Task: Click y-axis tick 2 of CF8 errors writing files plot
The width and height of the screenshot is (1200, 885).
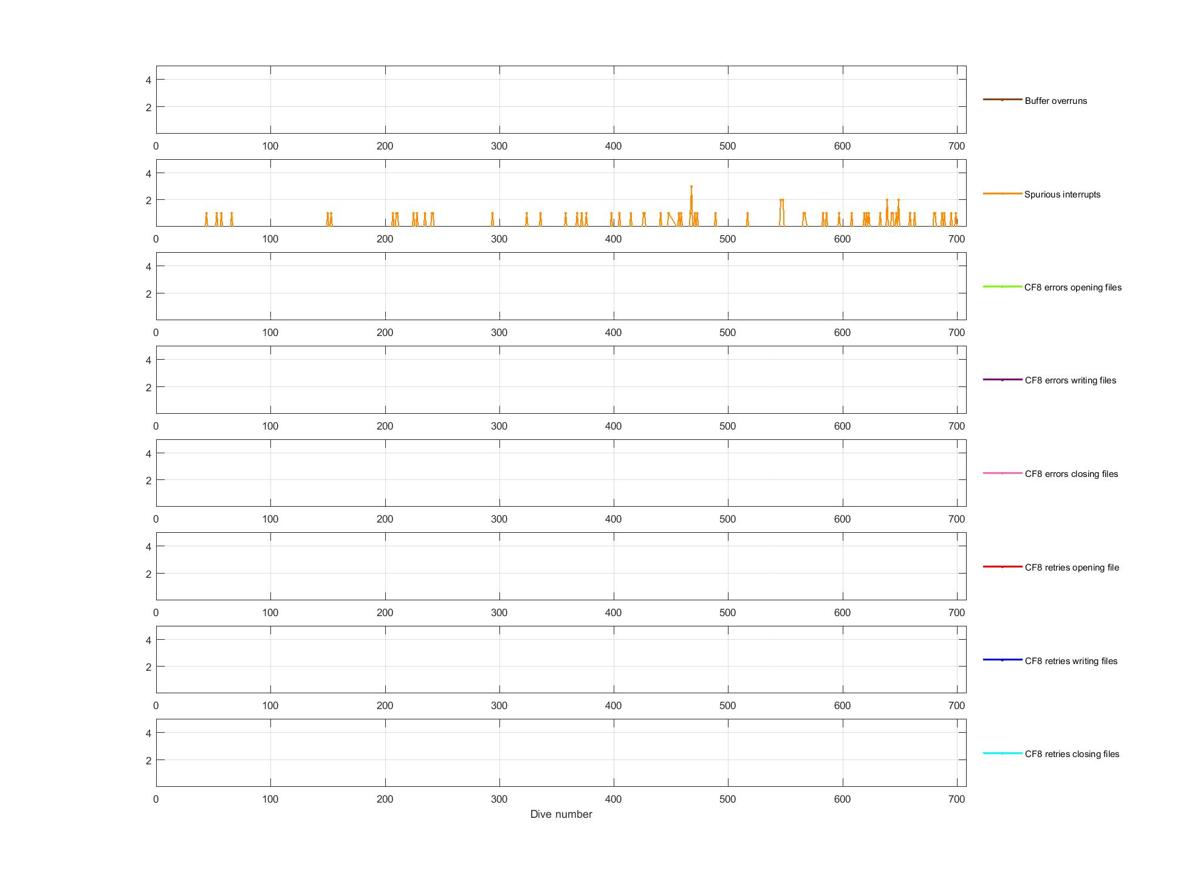Action: click(148, 387)
